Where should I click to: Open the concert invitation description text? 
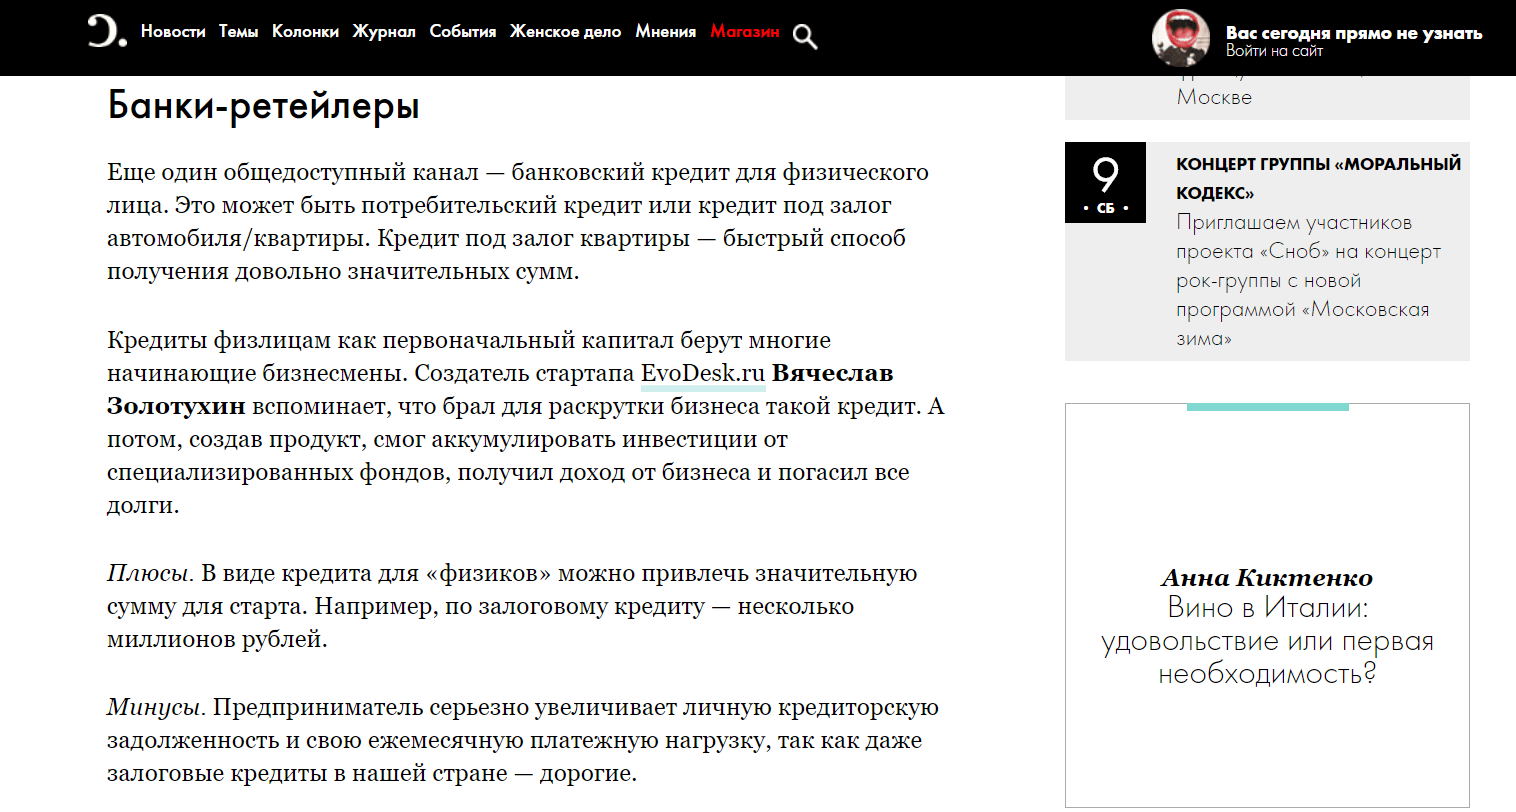(1307, 280)
